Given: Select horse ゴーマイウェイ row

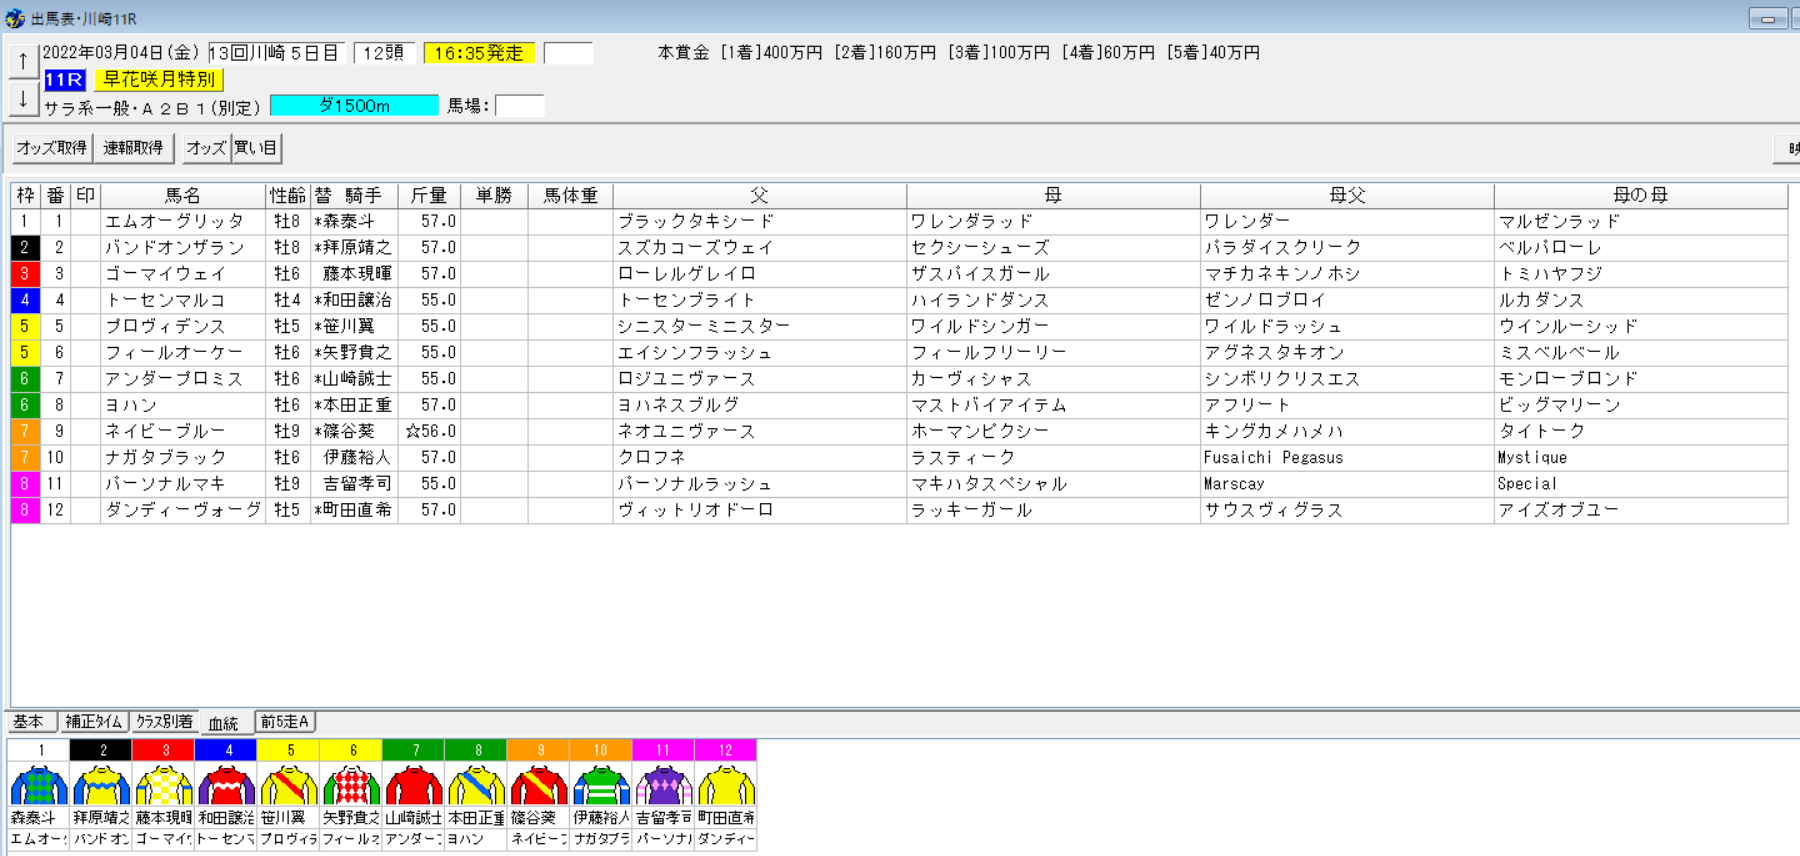Looking at the screenshot, I should coord(898,274).
